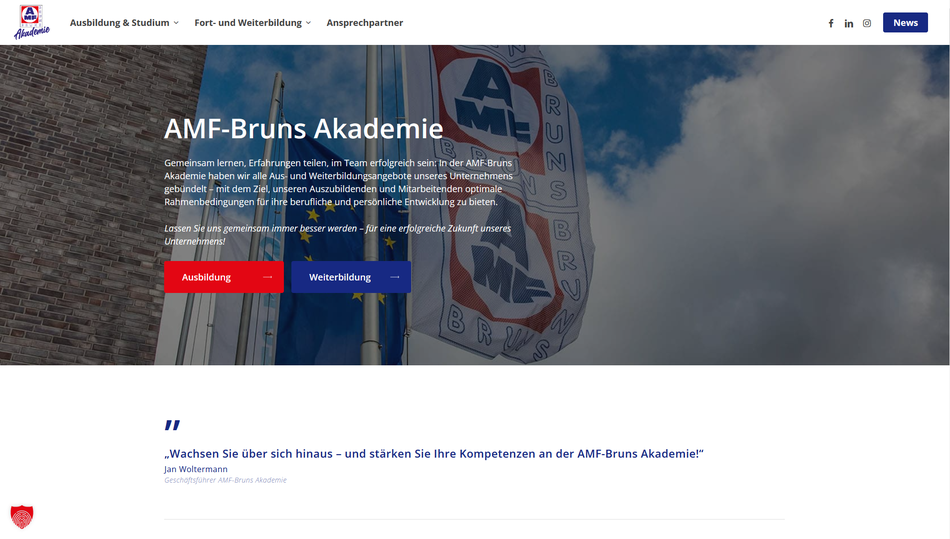The image size is (950, 539).
Task: Open the red fingerprint privacy shield icon
Action: click(22, 517)
